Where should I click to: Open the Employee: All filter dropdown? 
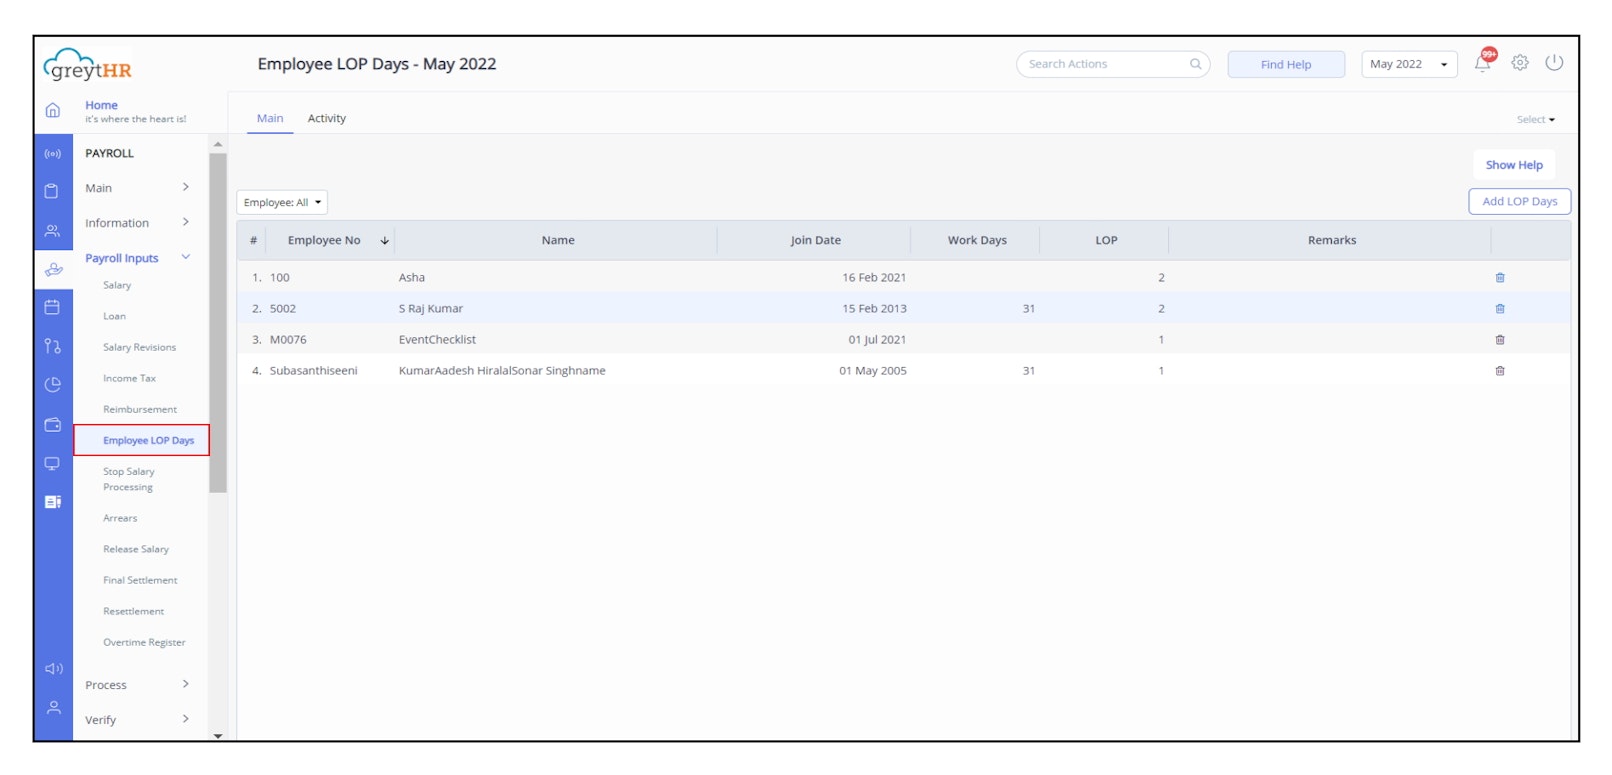tap(282, 203)
